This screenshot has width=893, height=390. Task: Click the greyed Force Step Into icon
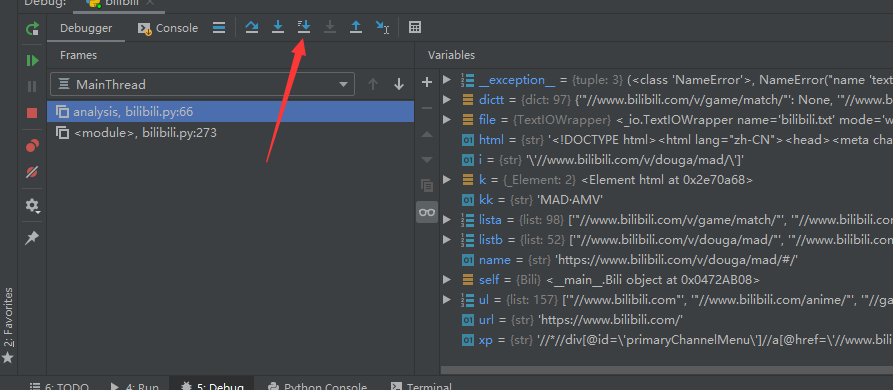click(330, 27)
